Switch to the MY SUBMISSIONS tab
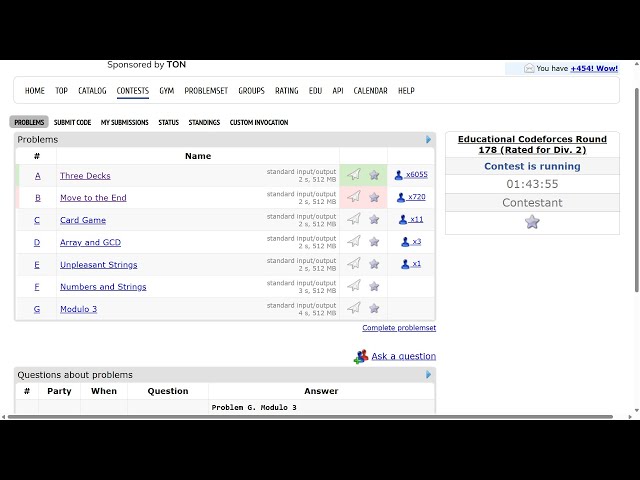This screenshot has height=480, width=640. click(124, 122)
